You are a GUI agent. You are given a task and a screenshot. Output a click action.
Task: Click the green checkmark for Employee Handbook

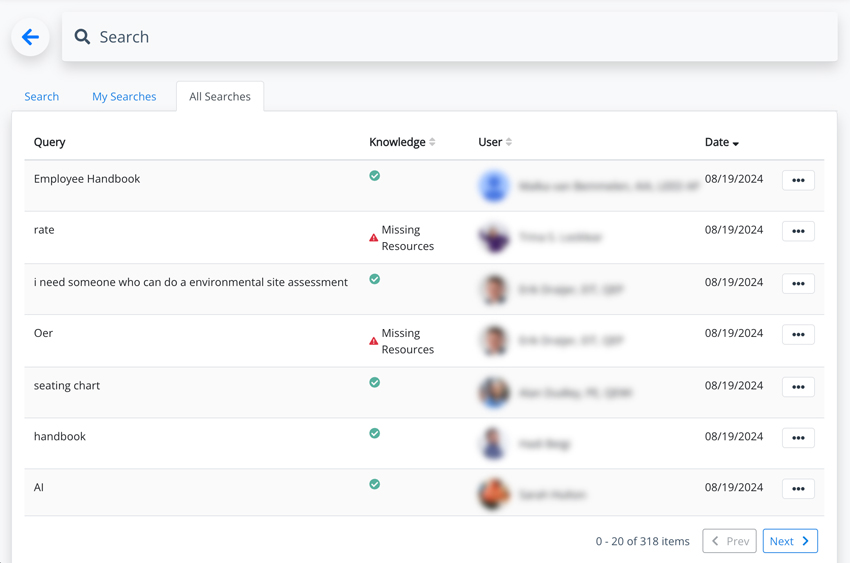[374, 176]
